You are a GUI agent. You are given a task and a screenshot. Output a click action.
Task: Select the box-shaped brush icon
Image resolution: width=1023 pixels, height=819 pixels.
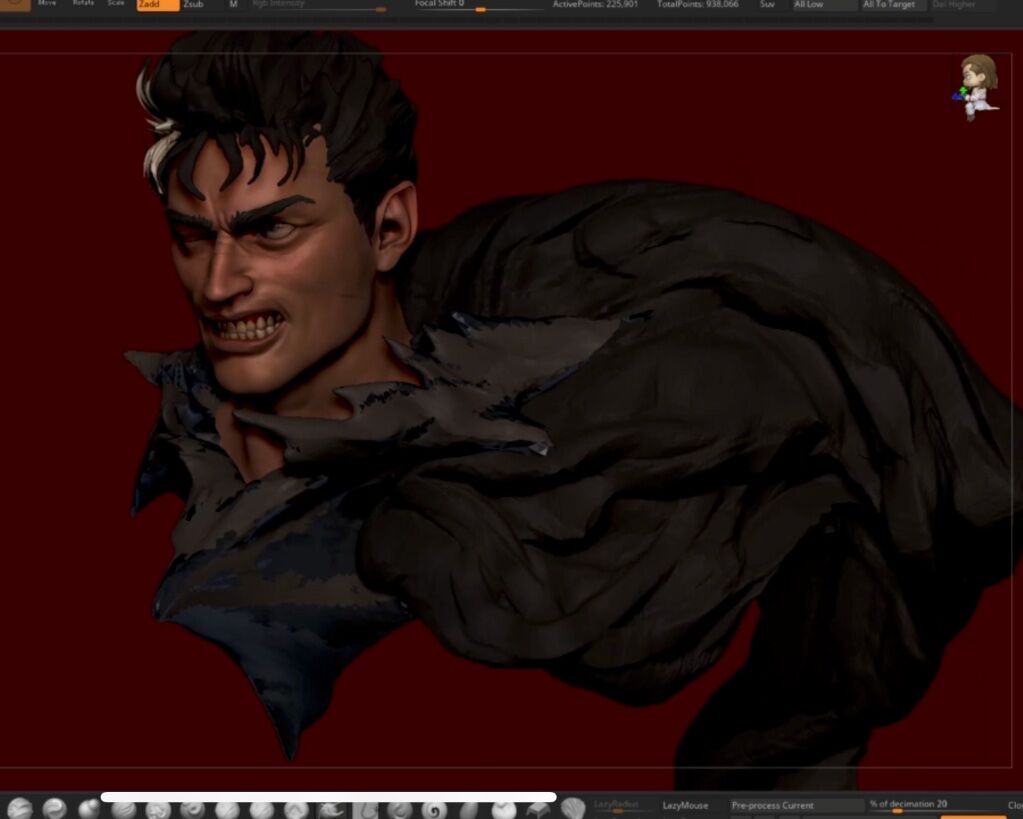[x=538, y=810]
